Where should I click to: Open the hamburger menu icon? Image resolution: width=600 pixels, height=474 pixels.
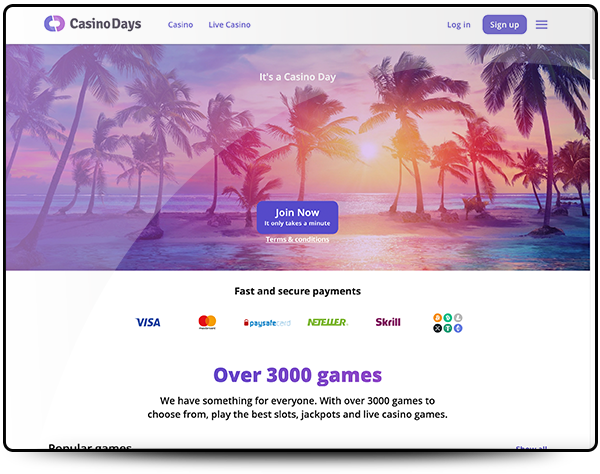click(x=541, y=25)
